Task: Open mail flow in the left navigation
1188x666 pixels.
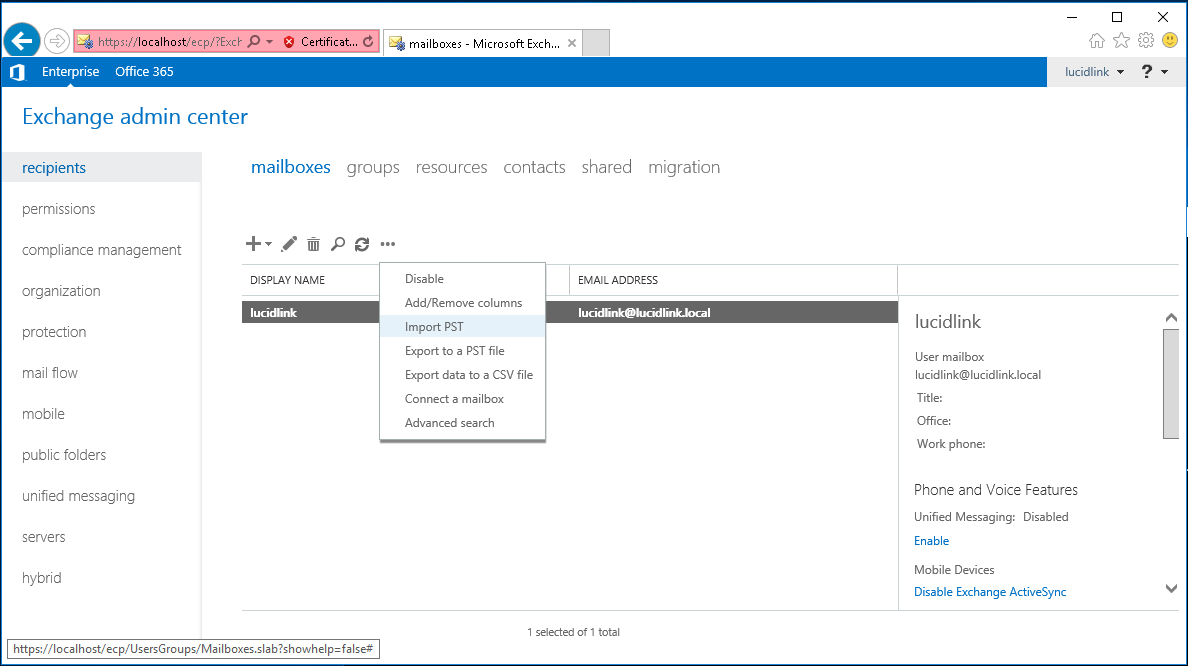Action: coord(50,373)
